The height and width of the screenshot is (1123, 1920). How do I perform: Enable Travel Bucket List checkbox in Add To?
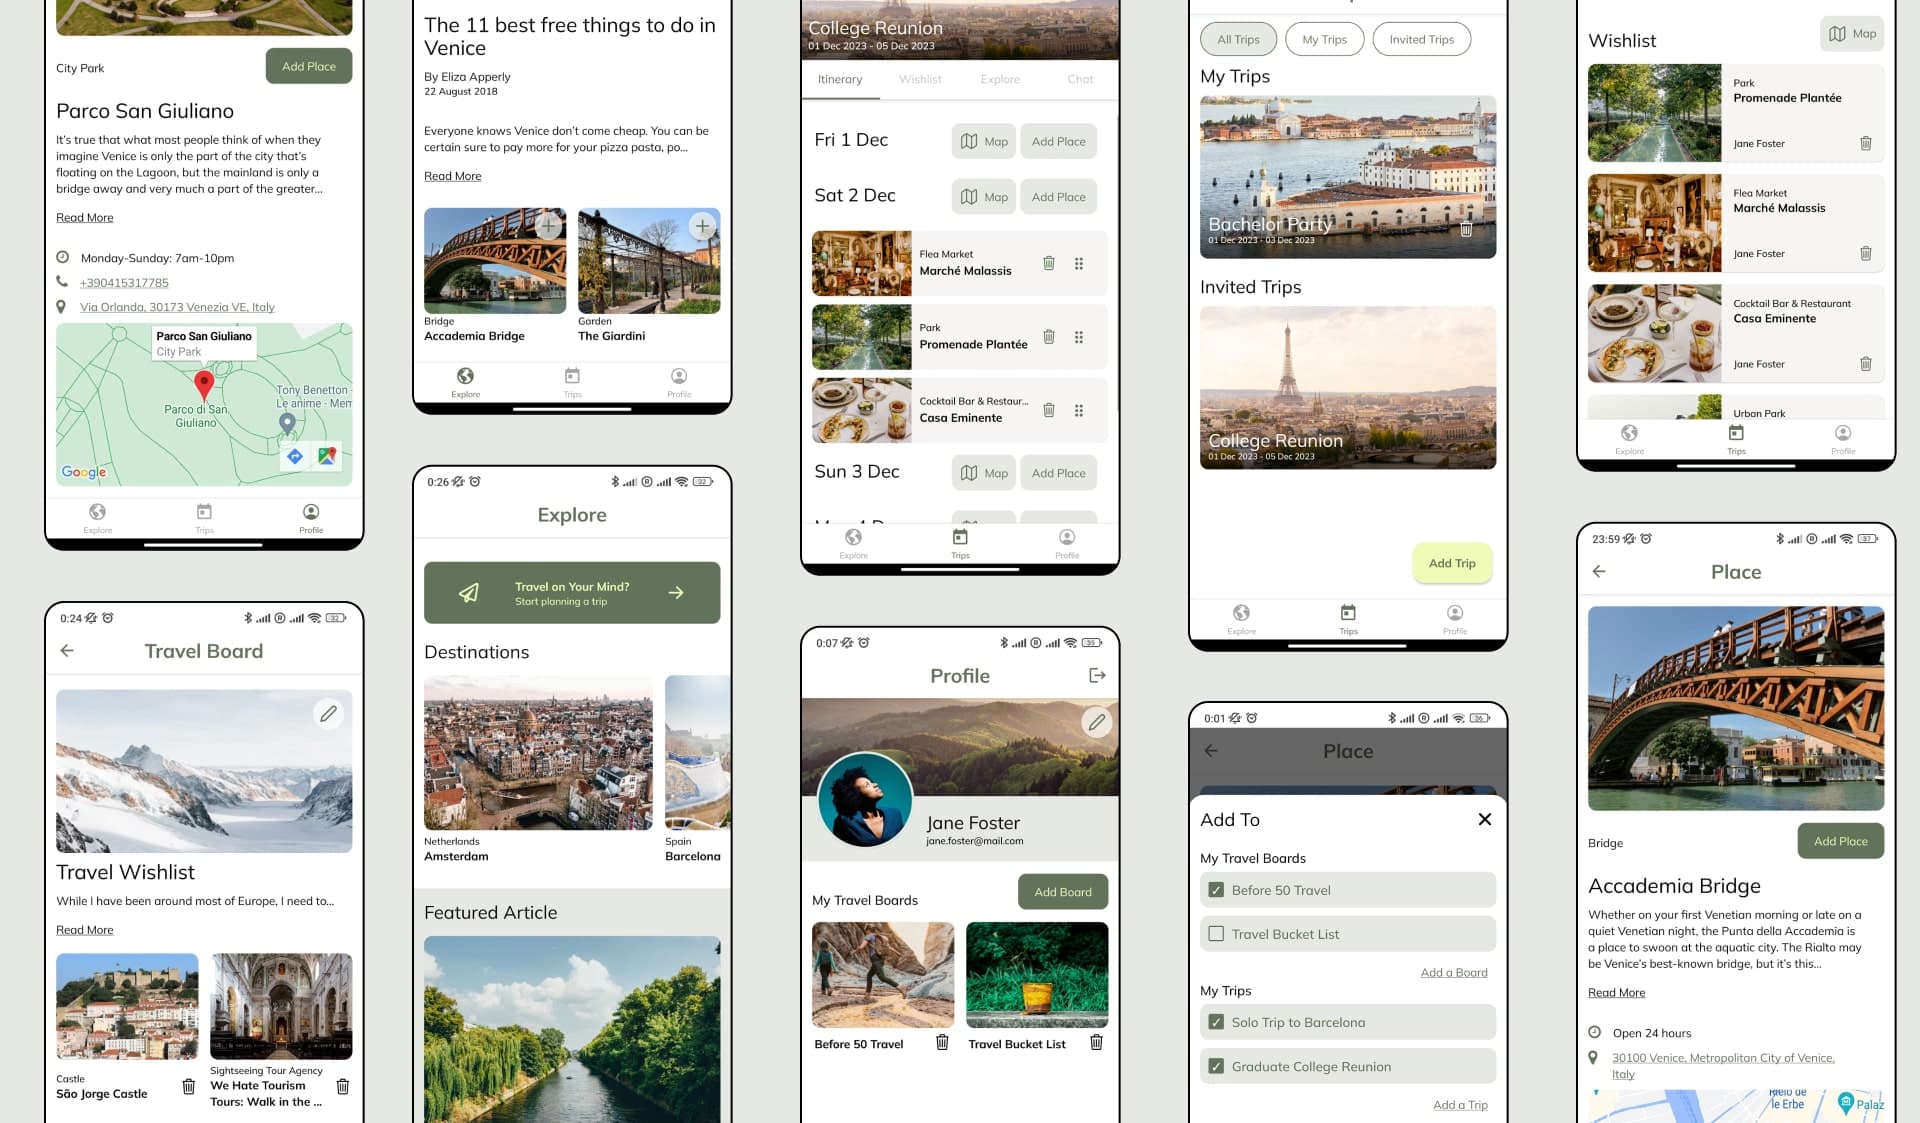pos(1216,932)
